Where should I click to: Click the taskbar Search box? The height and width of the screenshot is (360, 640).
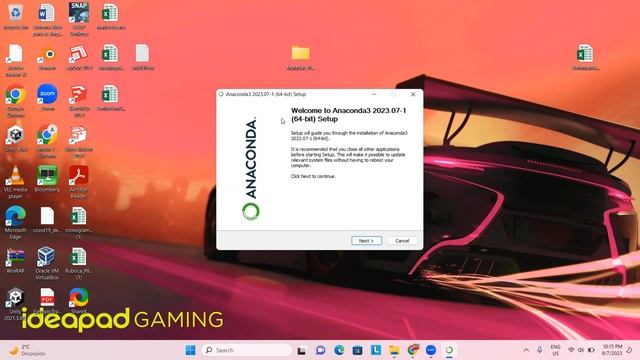click(x=246, y=350)
